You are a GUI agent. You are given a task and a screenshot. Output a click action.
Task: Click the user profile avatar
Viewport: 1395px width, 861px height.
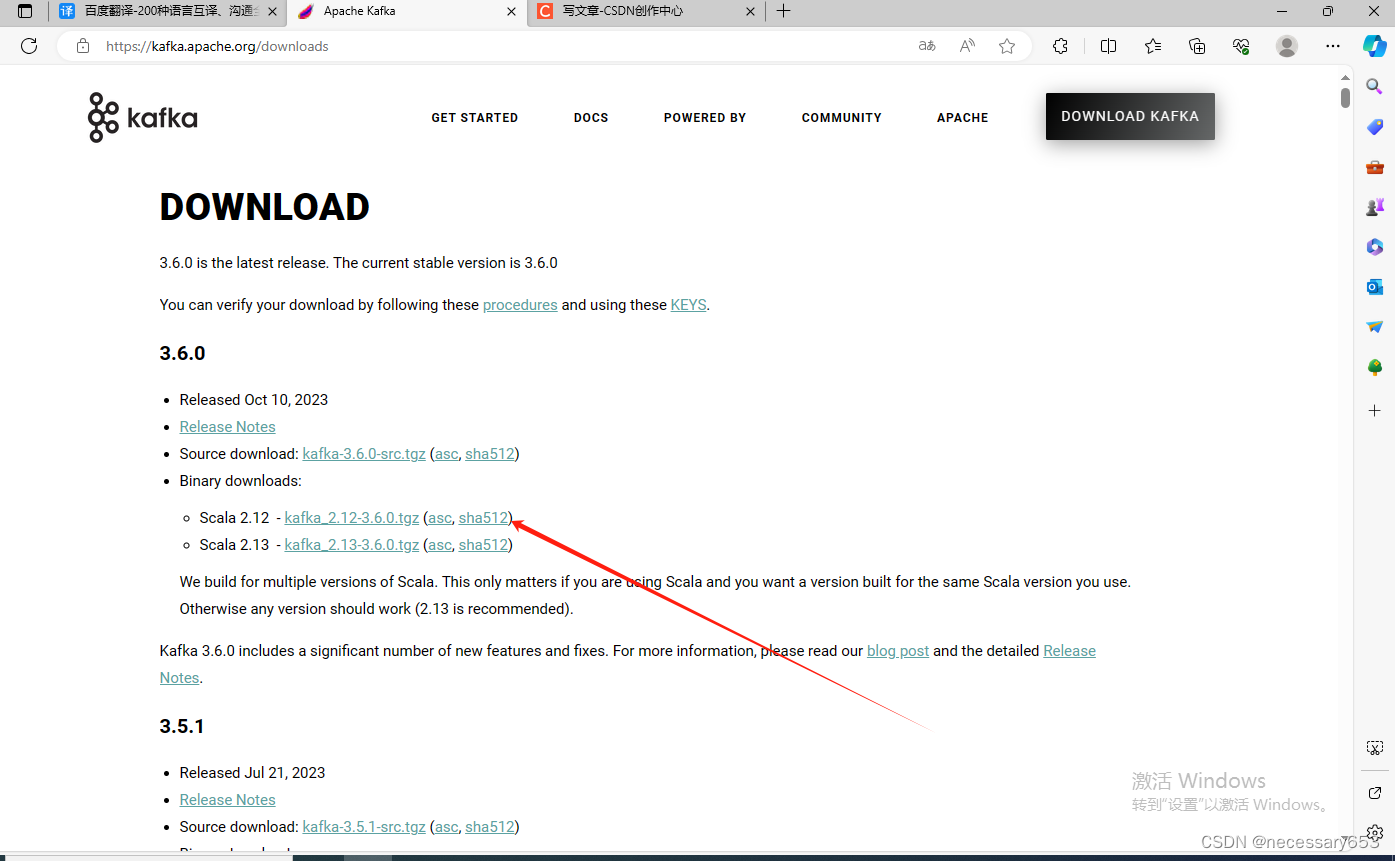point(1287,46)
